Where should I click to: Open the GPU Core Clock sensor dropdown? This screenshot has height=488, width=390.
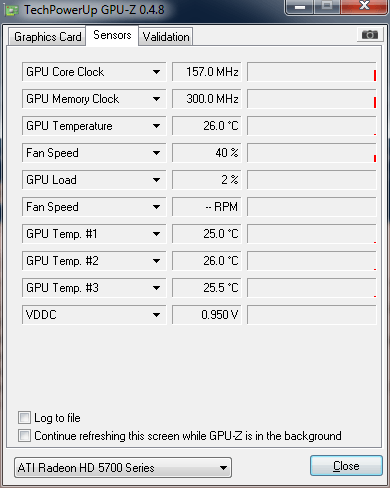94,72
